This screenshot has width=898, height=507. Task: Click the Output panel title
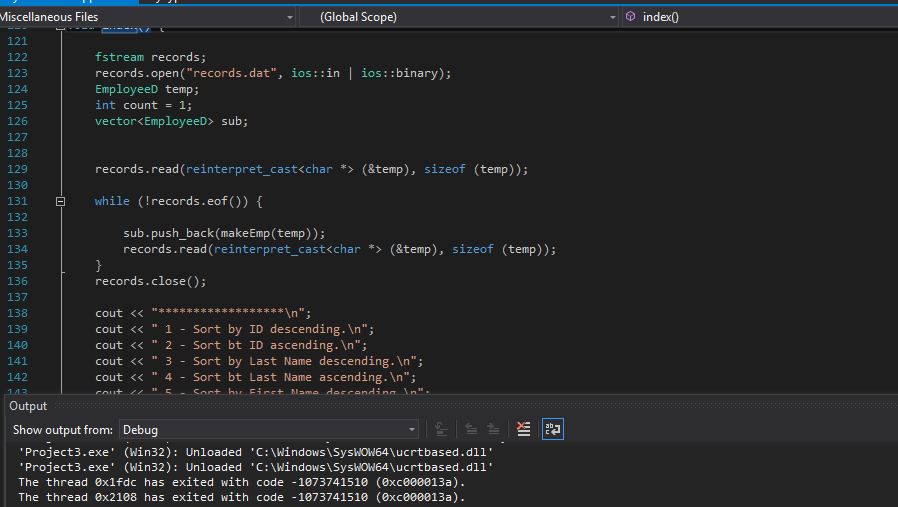[x=28, y=406]
